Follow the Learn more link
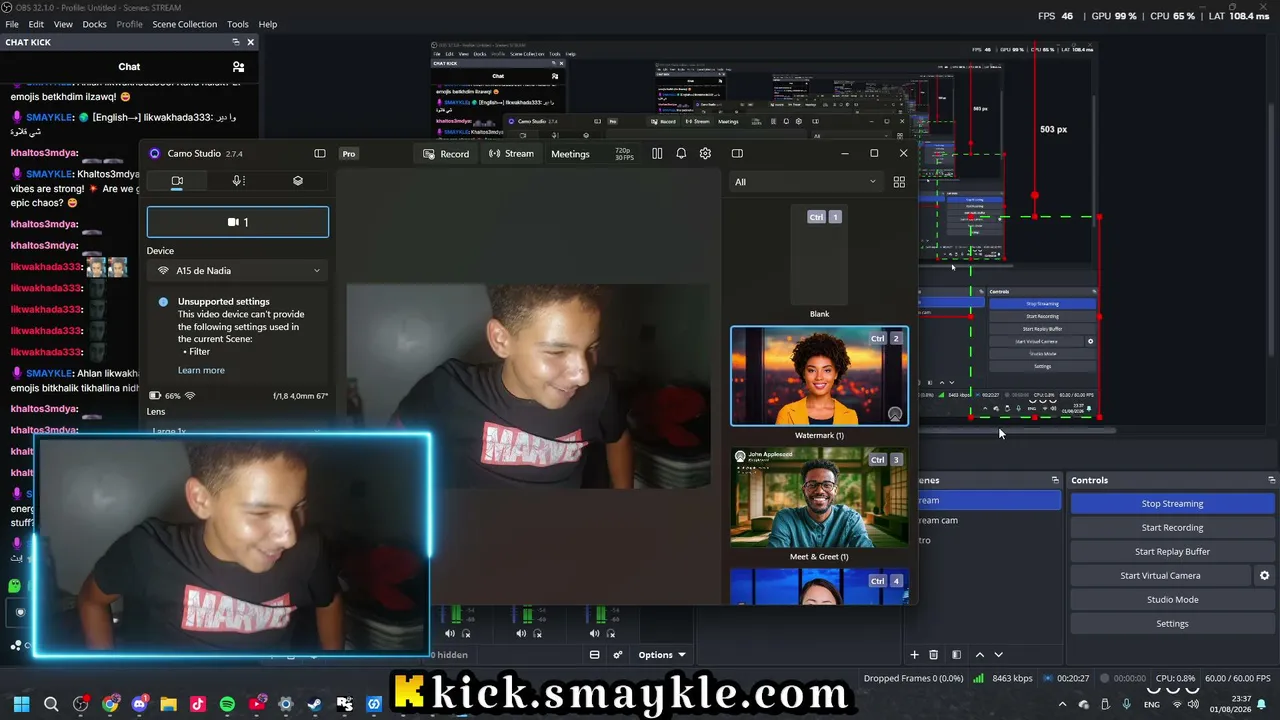The width and height of the screenshot is (1280, 720). [x=201, y=370]
